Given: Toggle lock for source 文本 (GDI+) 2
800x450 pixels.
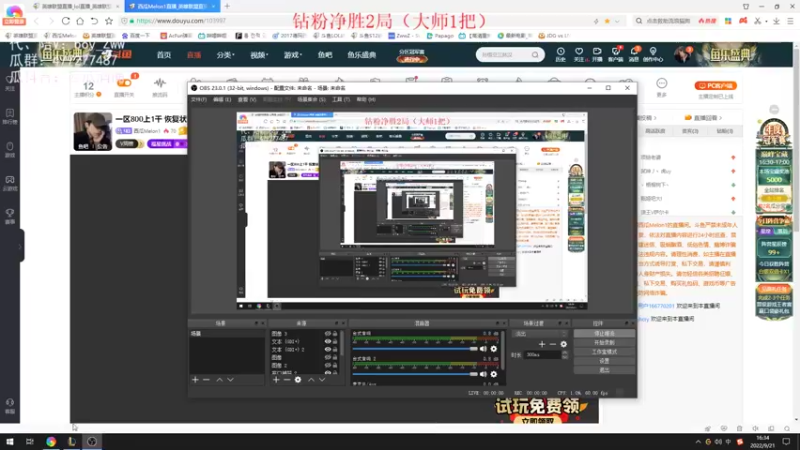Looking at the screenshot, I should click(x=335, y=349).
